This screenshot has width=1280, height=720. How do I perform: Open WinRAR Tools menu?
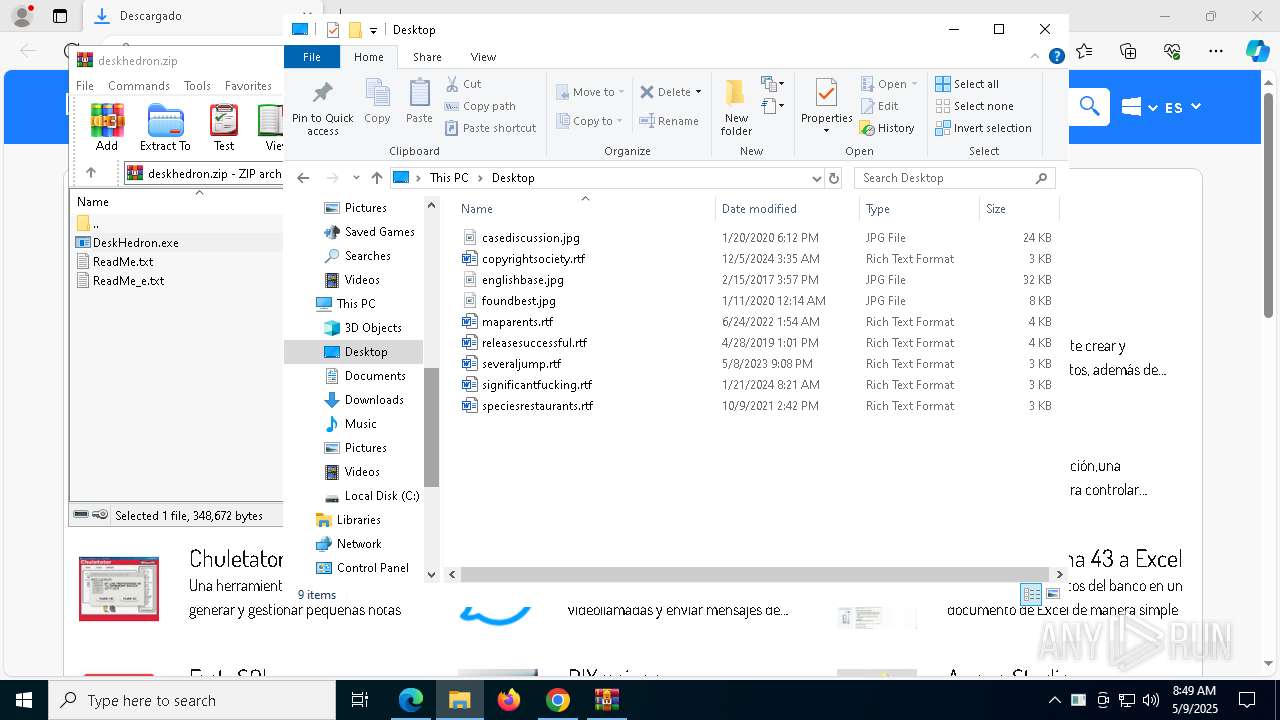point(197,86)
